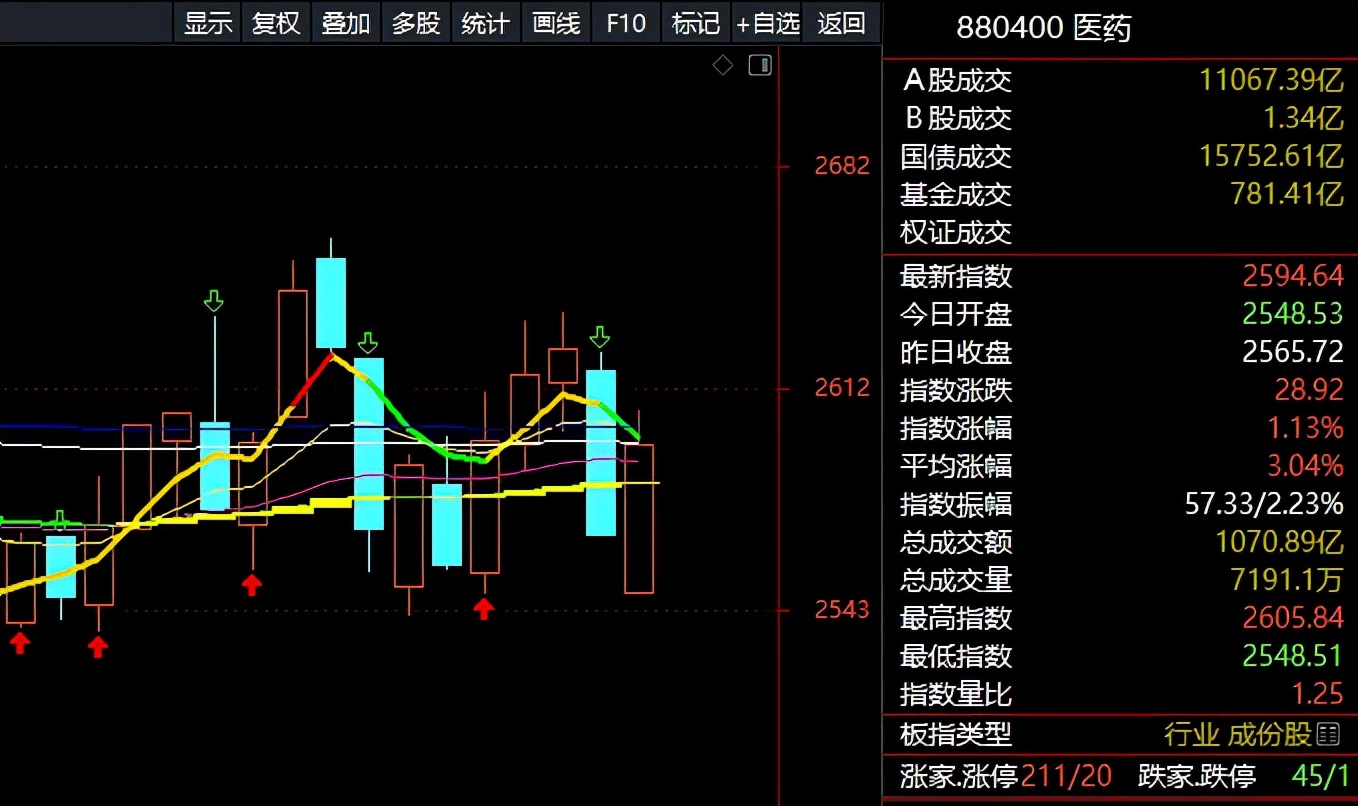Image resolution: width=1358 pixels, height=806 pixels.
Task: Select 昨日收盘 value 2565.72
Action: (x=1293, y=352)
